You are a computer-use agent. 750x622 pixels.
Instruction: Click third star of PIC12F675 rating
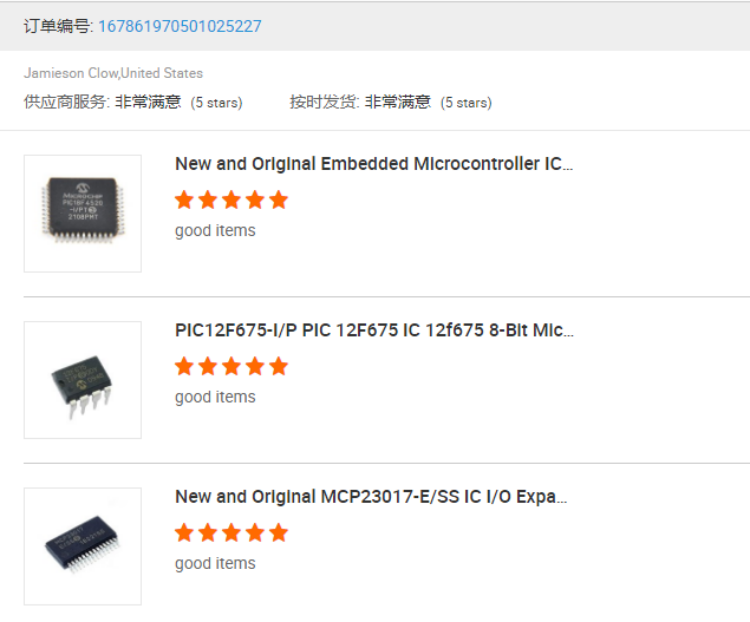232,367
